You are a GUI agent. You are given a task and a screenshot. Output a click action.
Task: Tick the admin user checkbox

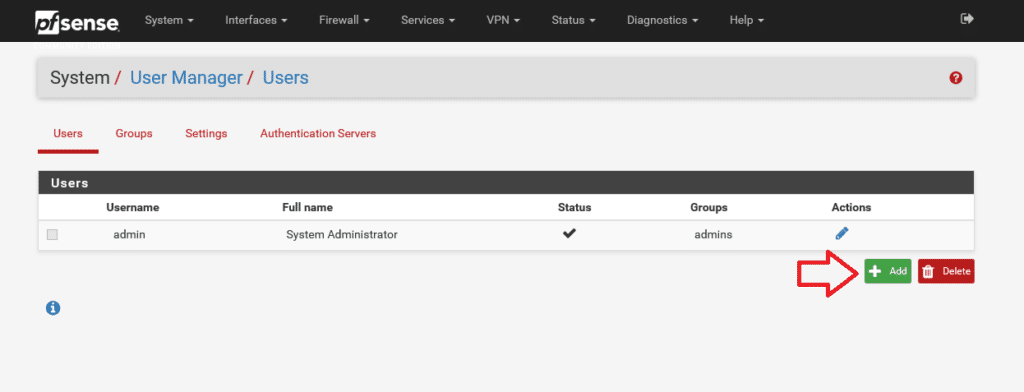pos(52,235)
